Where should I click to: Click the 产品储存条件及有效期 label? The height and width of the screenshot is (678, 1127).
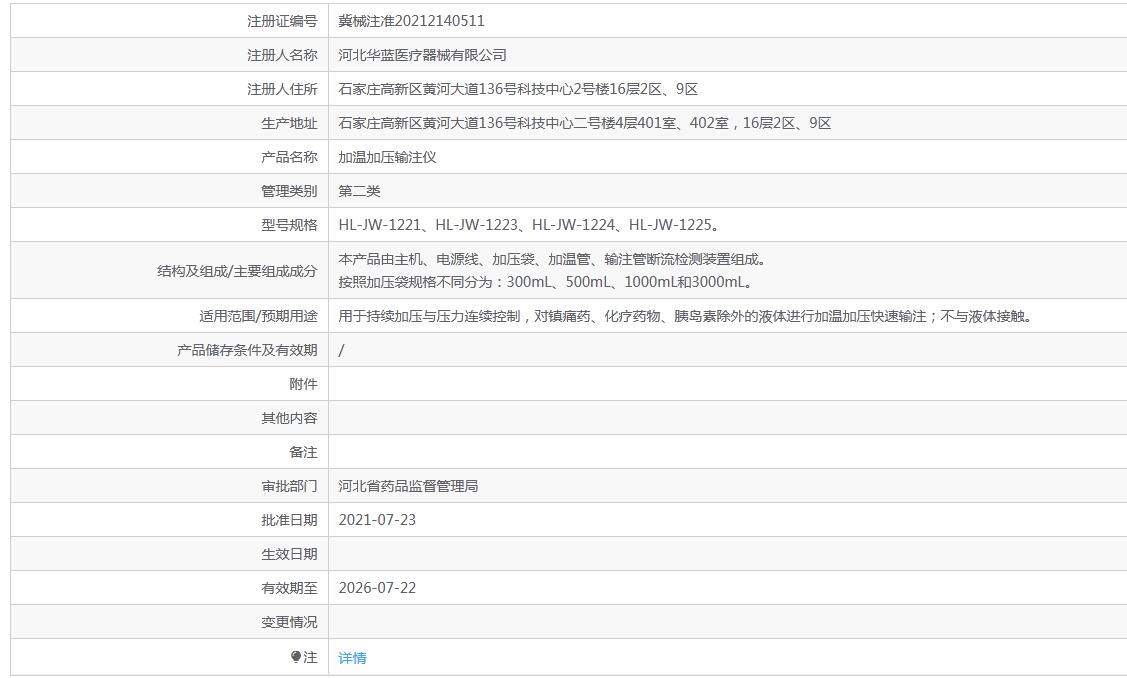tap(247, 349)
